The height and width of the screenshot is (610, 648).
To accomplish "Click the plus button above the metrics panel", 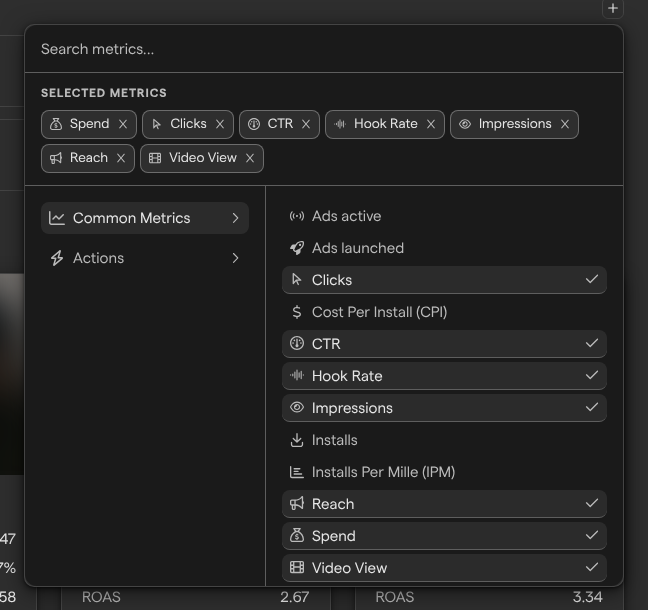I will tap(613, 8).
